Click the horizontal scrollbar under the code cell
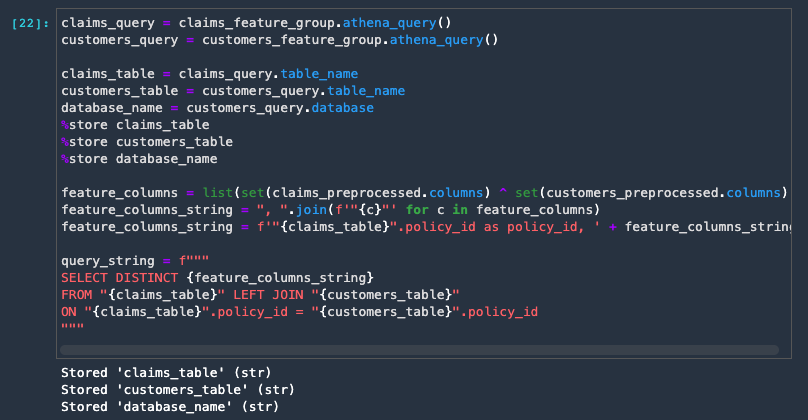 pos(419,350)
